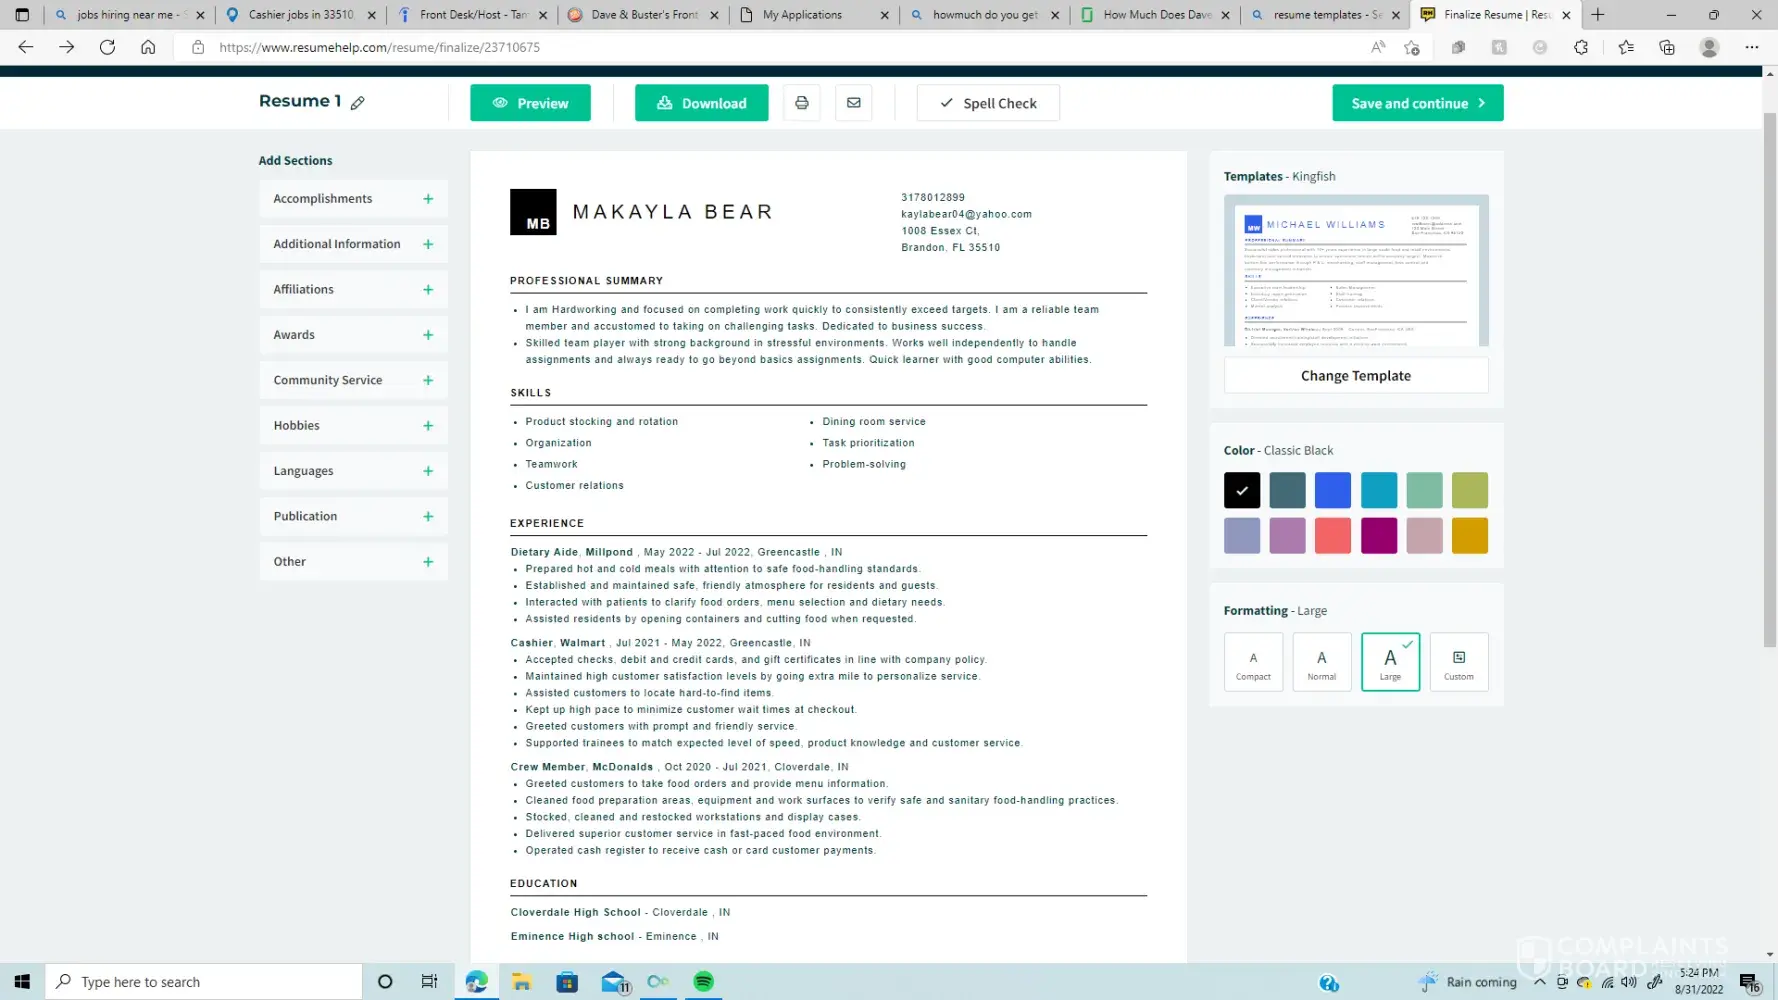Screen dimensions: 1778x1000
Task: Select Large formatting option
Action: (x=1390, y=662)
